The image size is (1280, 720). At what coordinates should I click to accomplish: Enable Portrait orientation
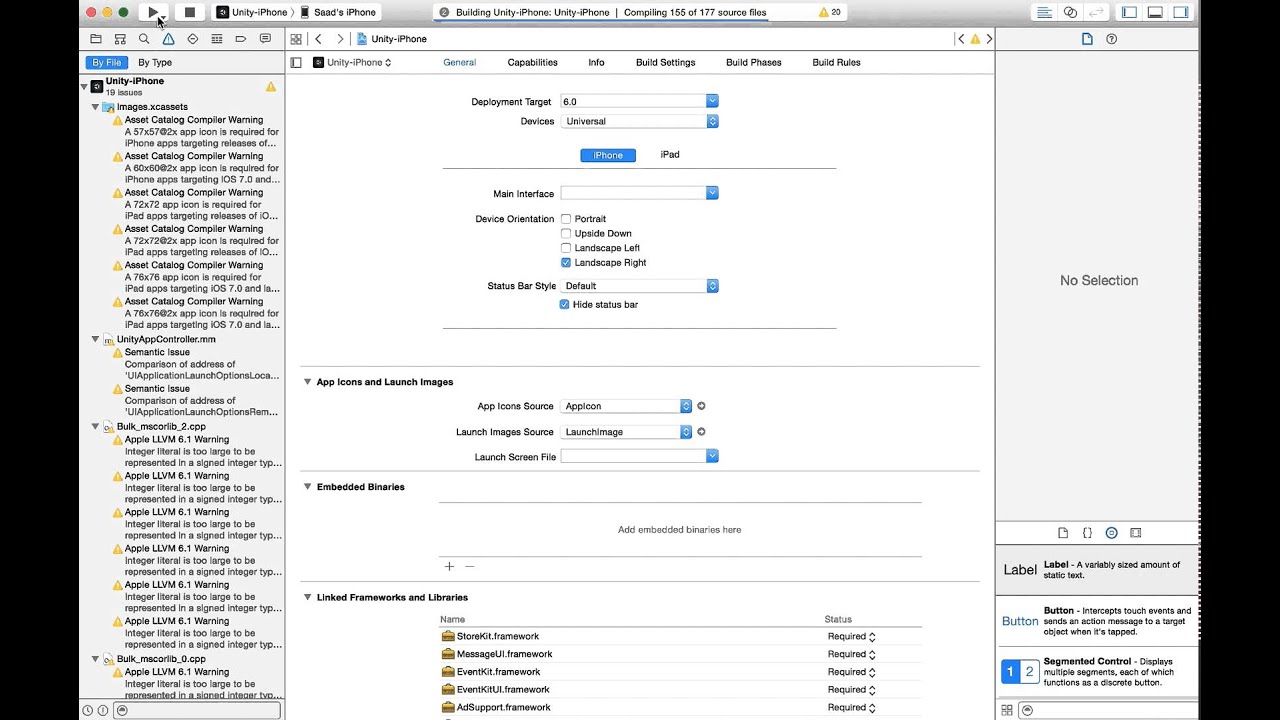coord(566,219)
